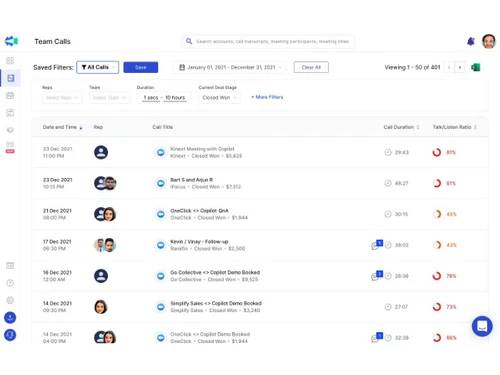Viewport: 500px width, 375px height.
Task: Click the 1 secs minimum duration field
Action: [151, 98]
